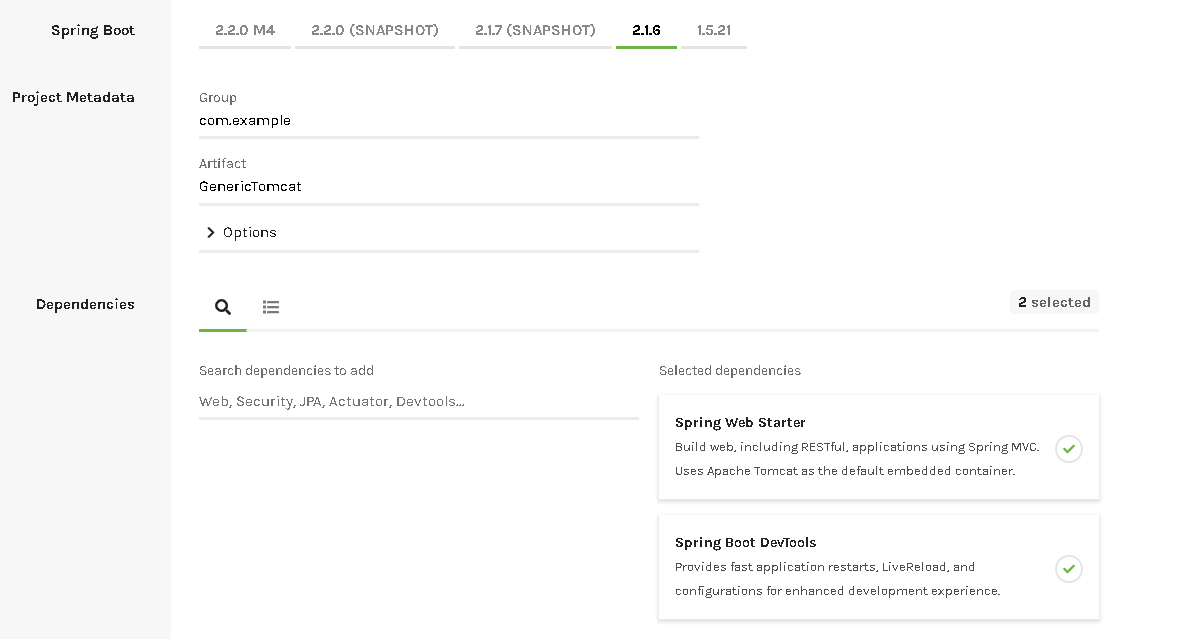Switch to the dependency list view icon
1187x639 pixels.
(271, 307)
